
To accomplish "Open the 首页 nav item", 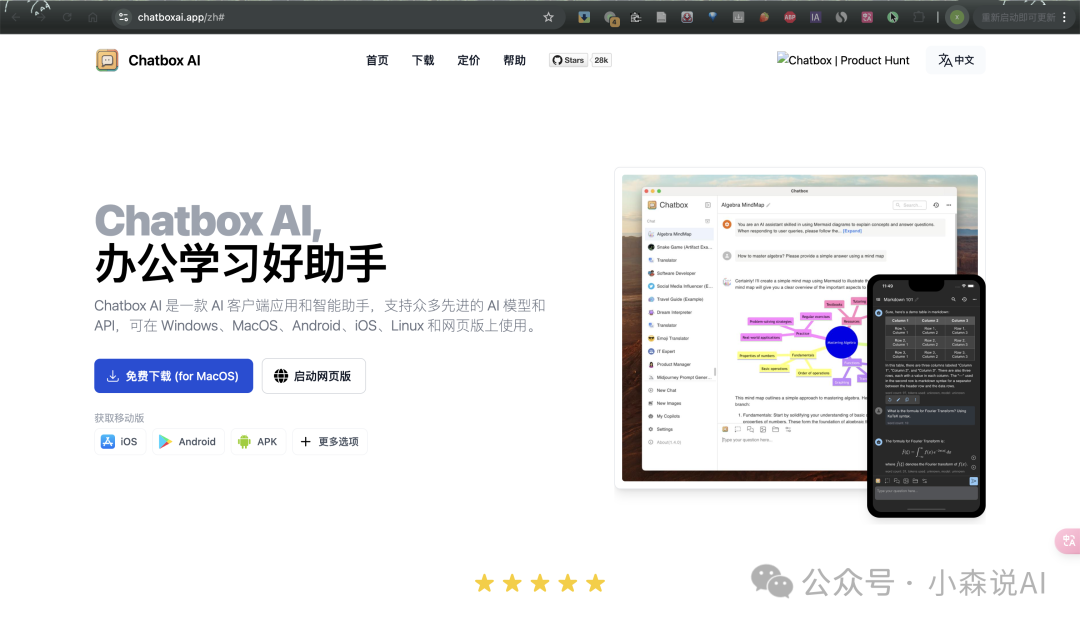I will [377, 61].
